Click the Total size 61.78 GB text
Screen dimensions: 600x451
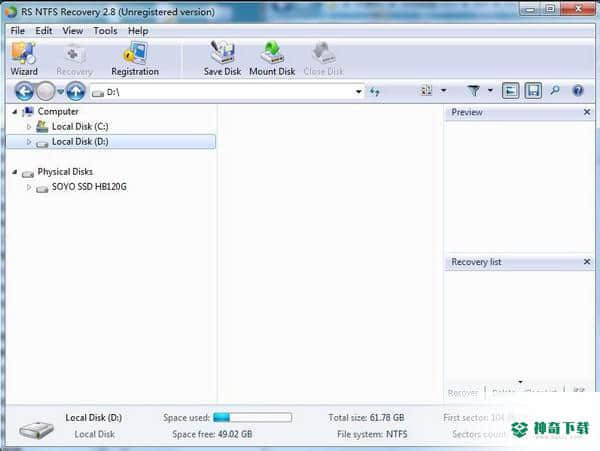point(366,418)
